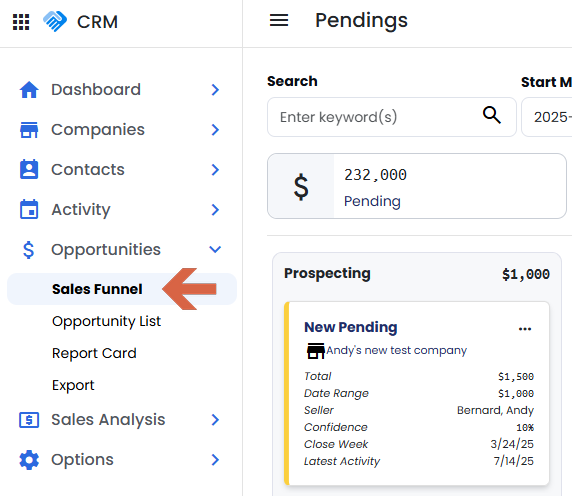
Task: Open Opportunity List submenu item
Action: coord(106,321)
